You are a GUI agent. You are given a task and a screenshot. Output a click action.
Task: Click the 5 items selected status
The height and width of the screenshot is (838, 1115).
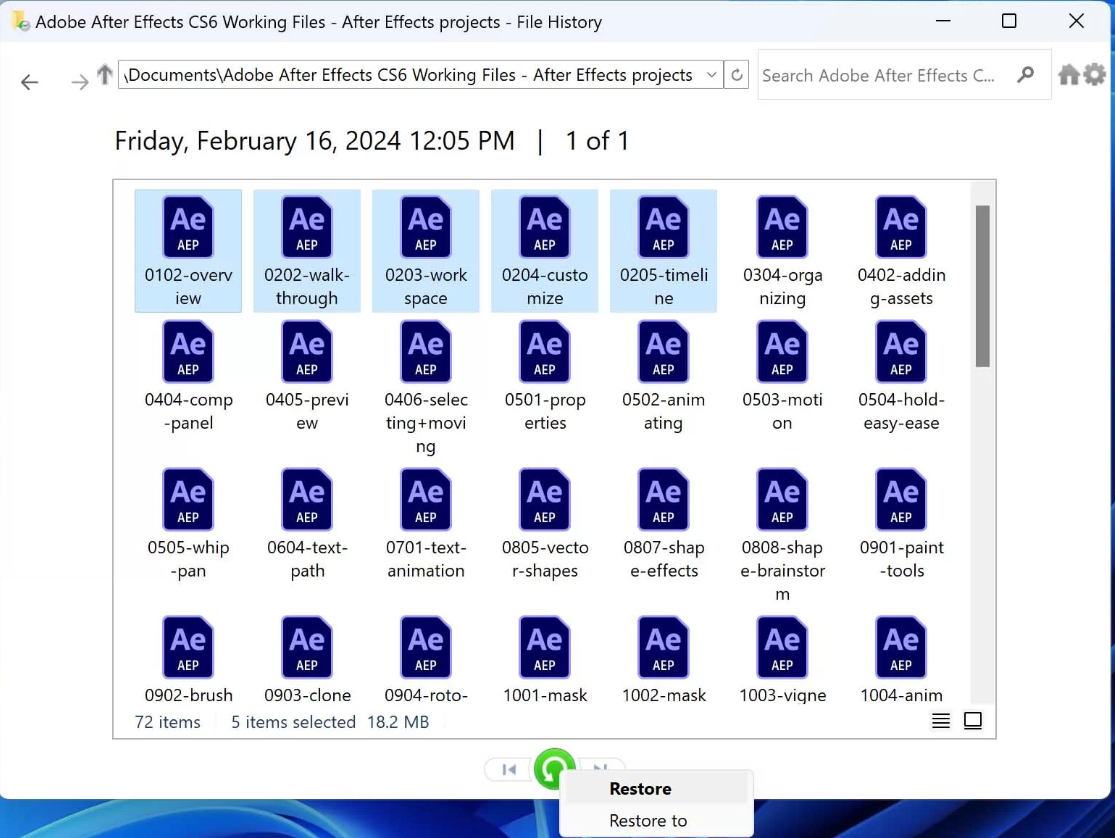293,722
